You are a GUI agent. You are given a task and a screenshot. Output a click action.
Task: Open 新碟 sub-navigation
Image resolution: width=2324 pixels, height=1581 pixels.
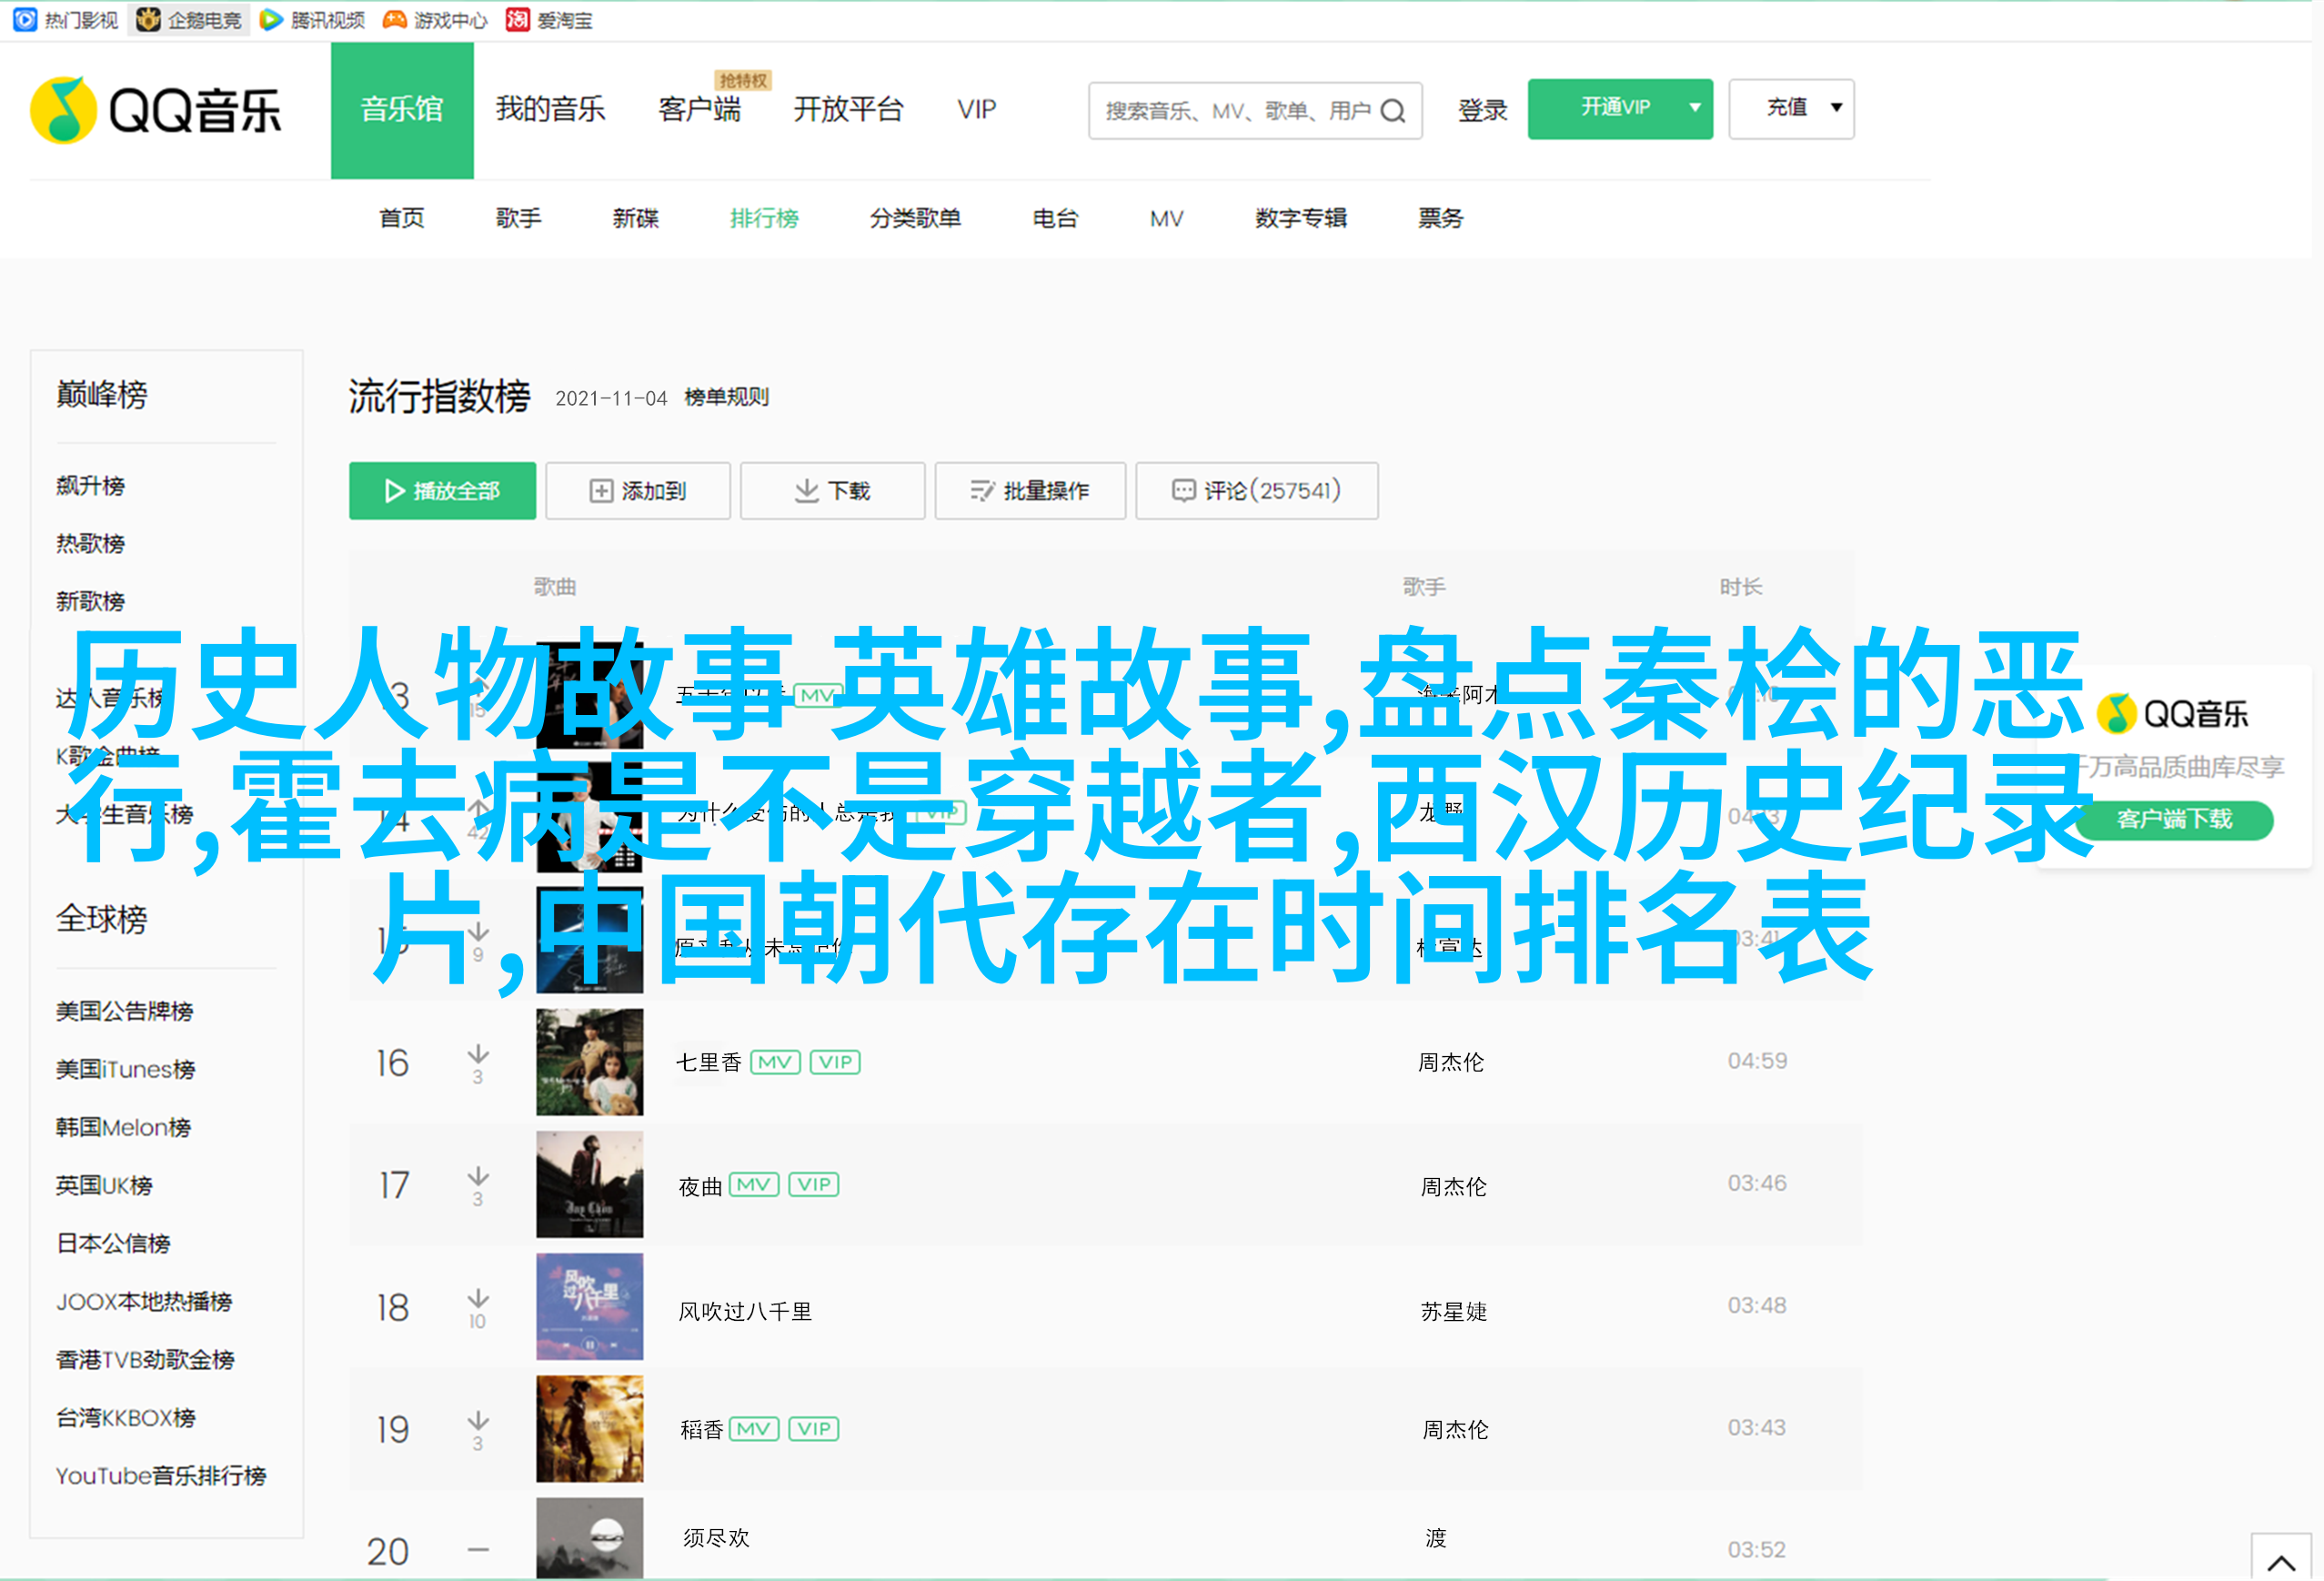[635, 218]
